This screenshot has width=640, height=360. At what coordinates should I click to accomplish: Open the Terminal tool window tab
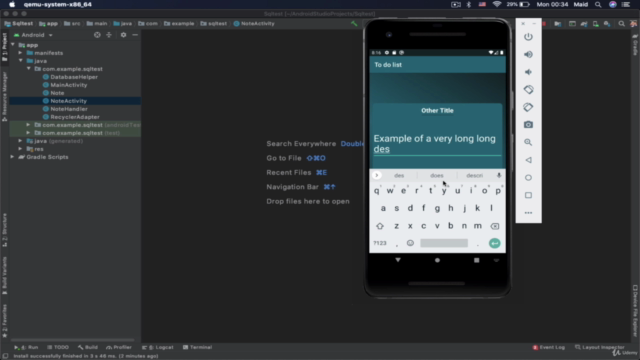198,347
